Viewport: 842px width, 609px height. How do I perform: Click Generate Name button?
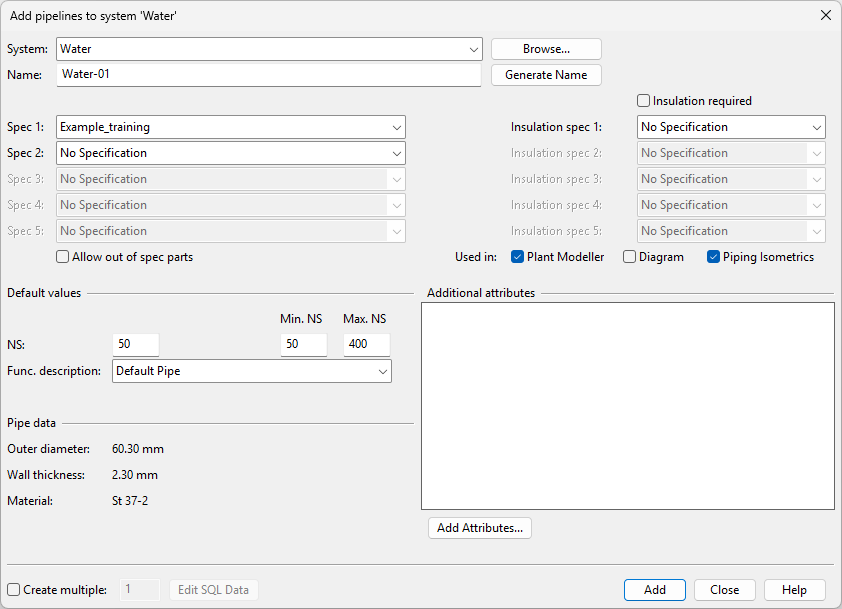546,75
